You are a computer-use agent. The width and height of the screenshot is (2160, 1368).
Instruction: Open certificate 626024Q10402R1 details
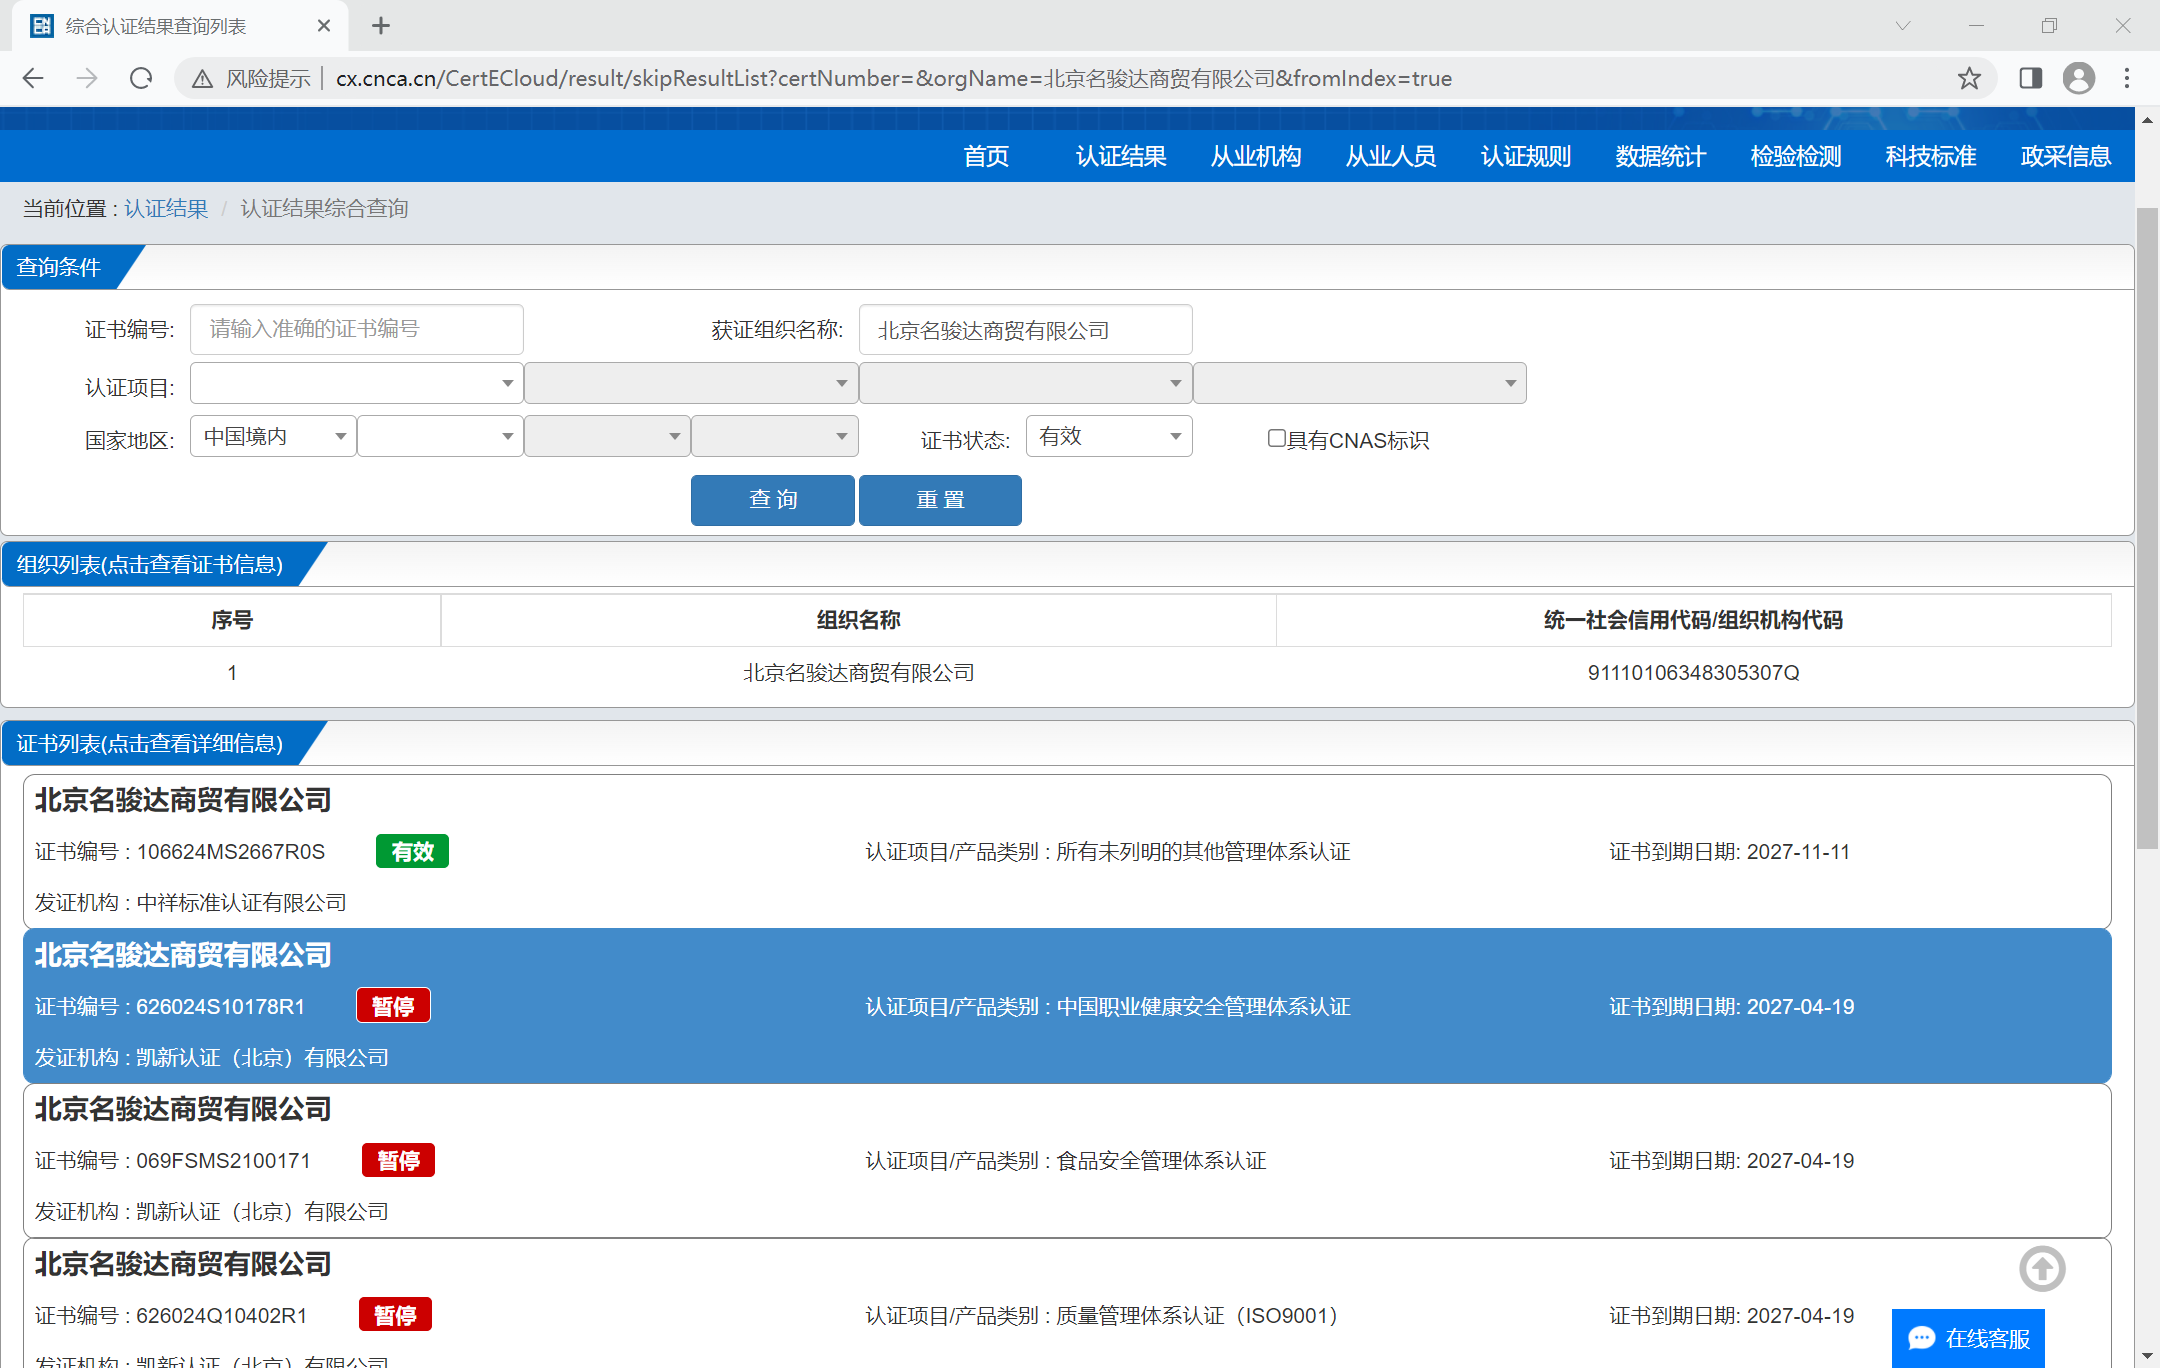click(1067, 1304)
